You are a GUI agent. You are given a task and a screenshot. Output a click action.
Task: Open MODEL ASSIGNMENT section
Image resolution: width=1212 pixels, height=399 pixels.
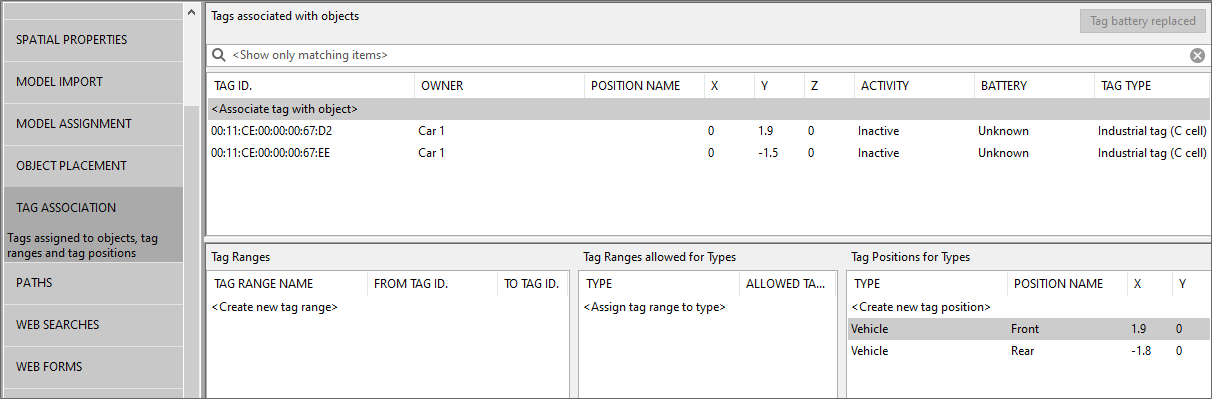(x=93, y=124)
